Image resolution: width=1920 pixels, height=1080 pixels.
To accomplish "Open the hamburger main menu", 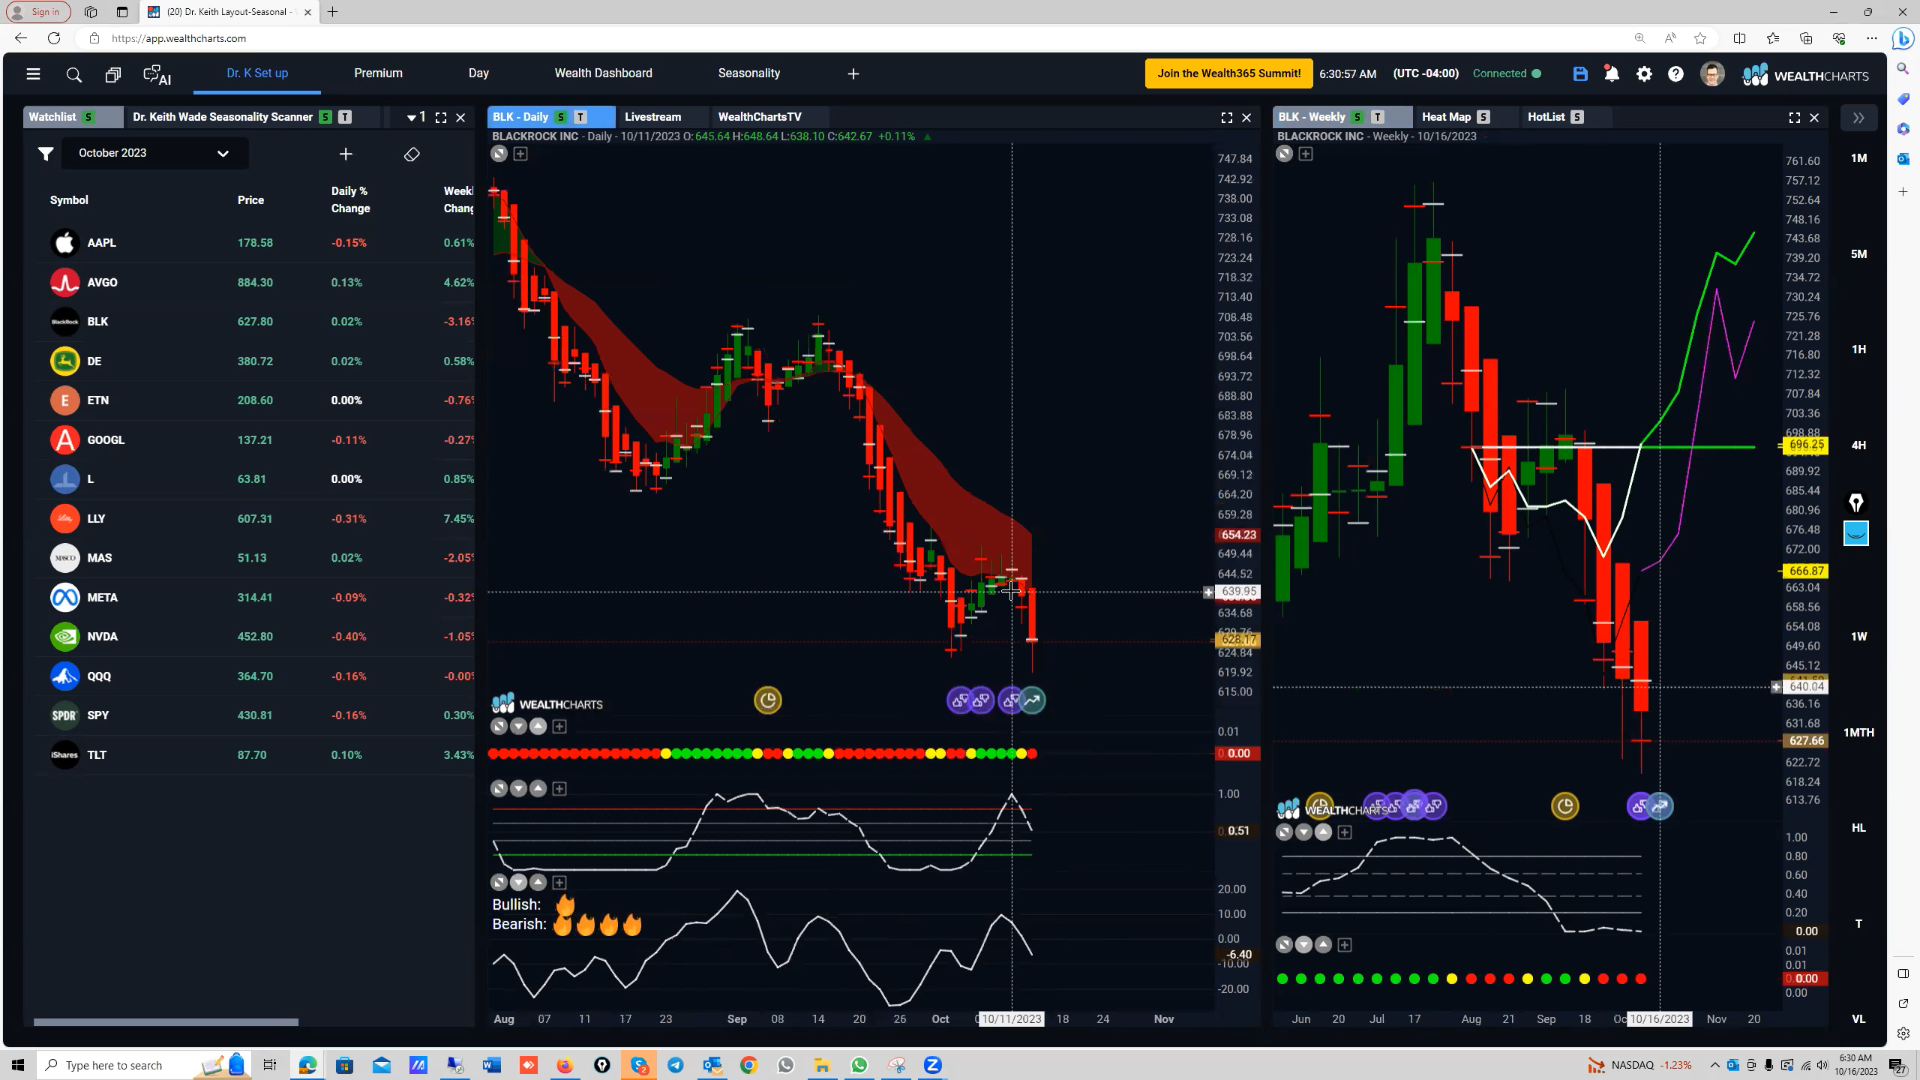I will click(x=33, y=74).
